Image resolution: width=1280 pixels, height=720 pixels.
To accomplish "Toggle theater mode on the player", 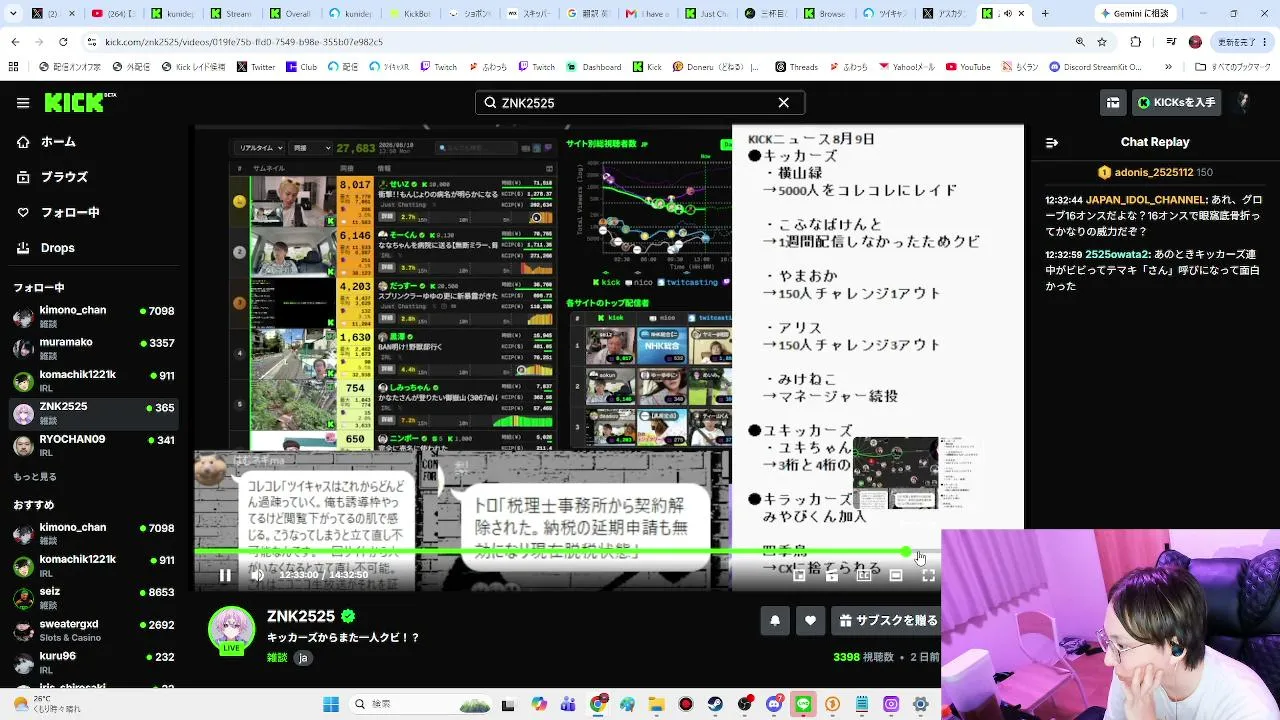I will 896,575.
